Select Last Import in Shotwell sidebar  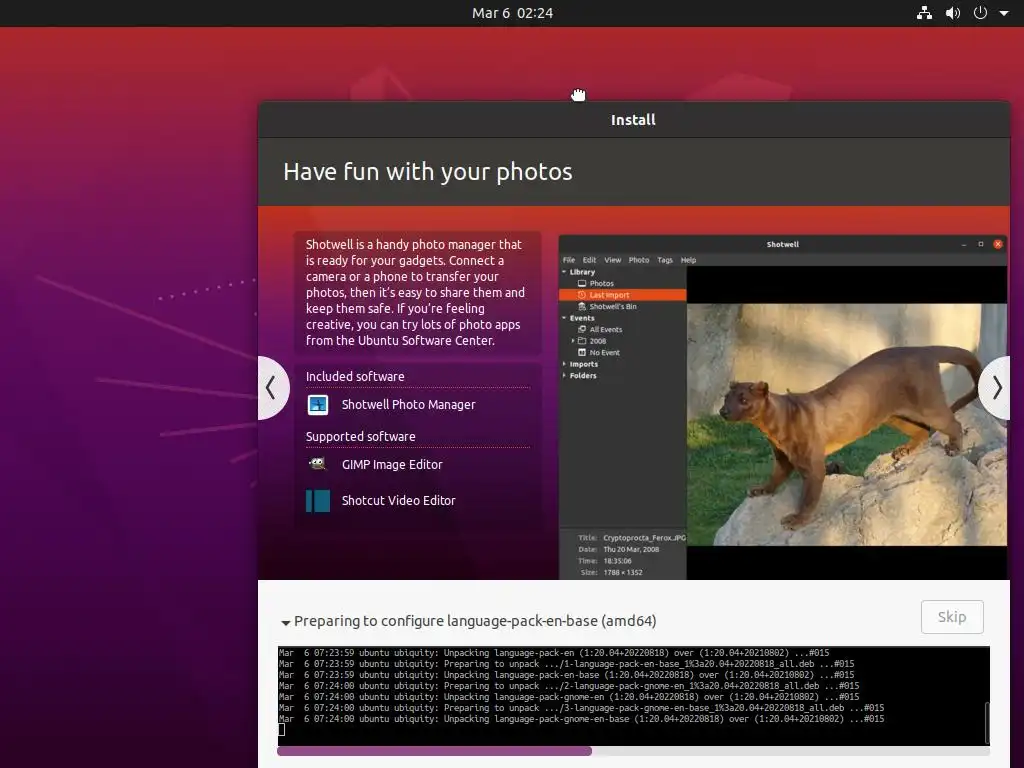pos(622,295)
